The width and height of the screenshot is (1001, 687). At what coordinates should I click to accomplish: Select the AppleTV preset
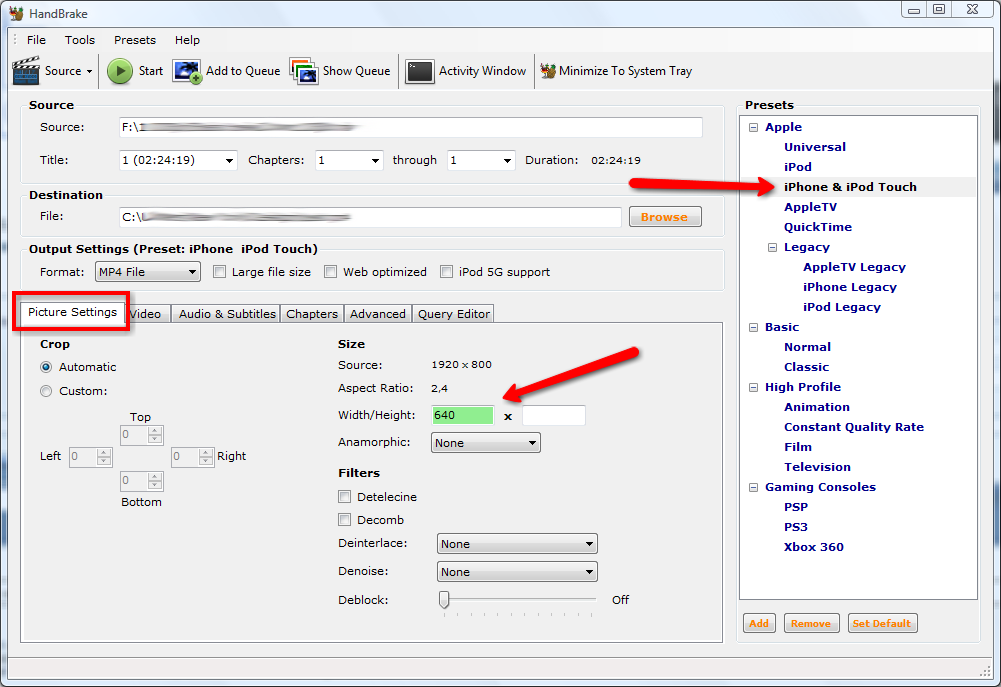tap(810, 207)
